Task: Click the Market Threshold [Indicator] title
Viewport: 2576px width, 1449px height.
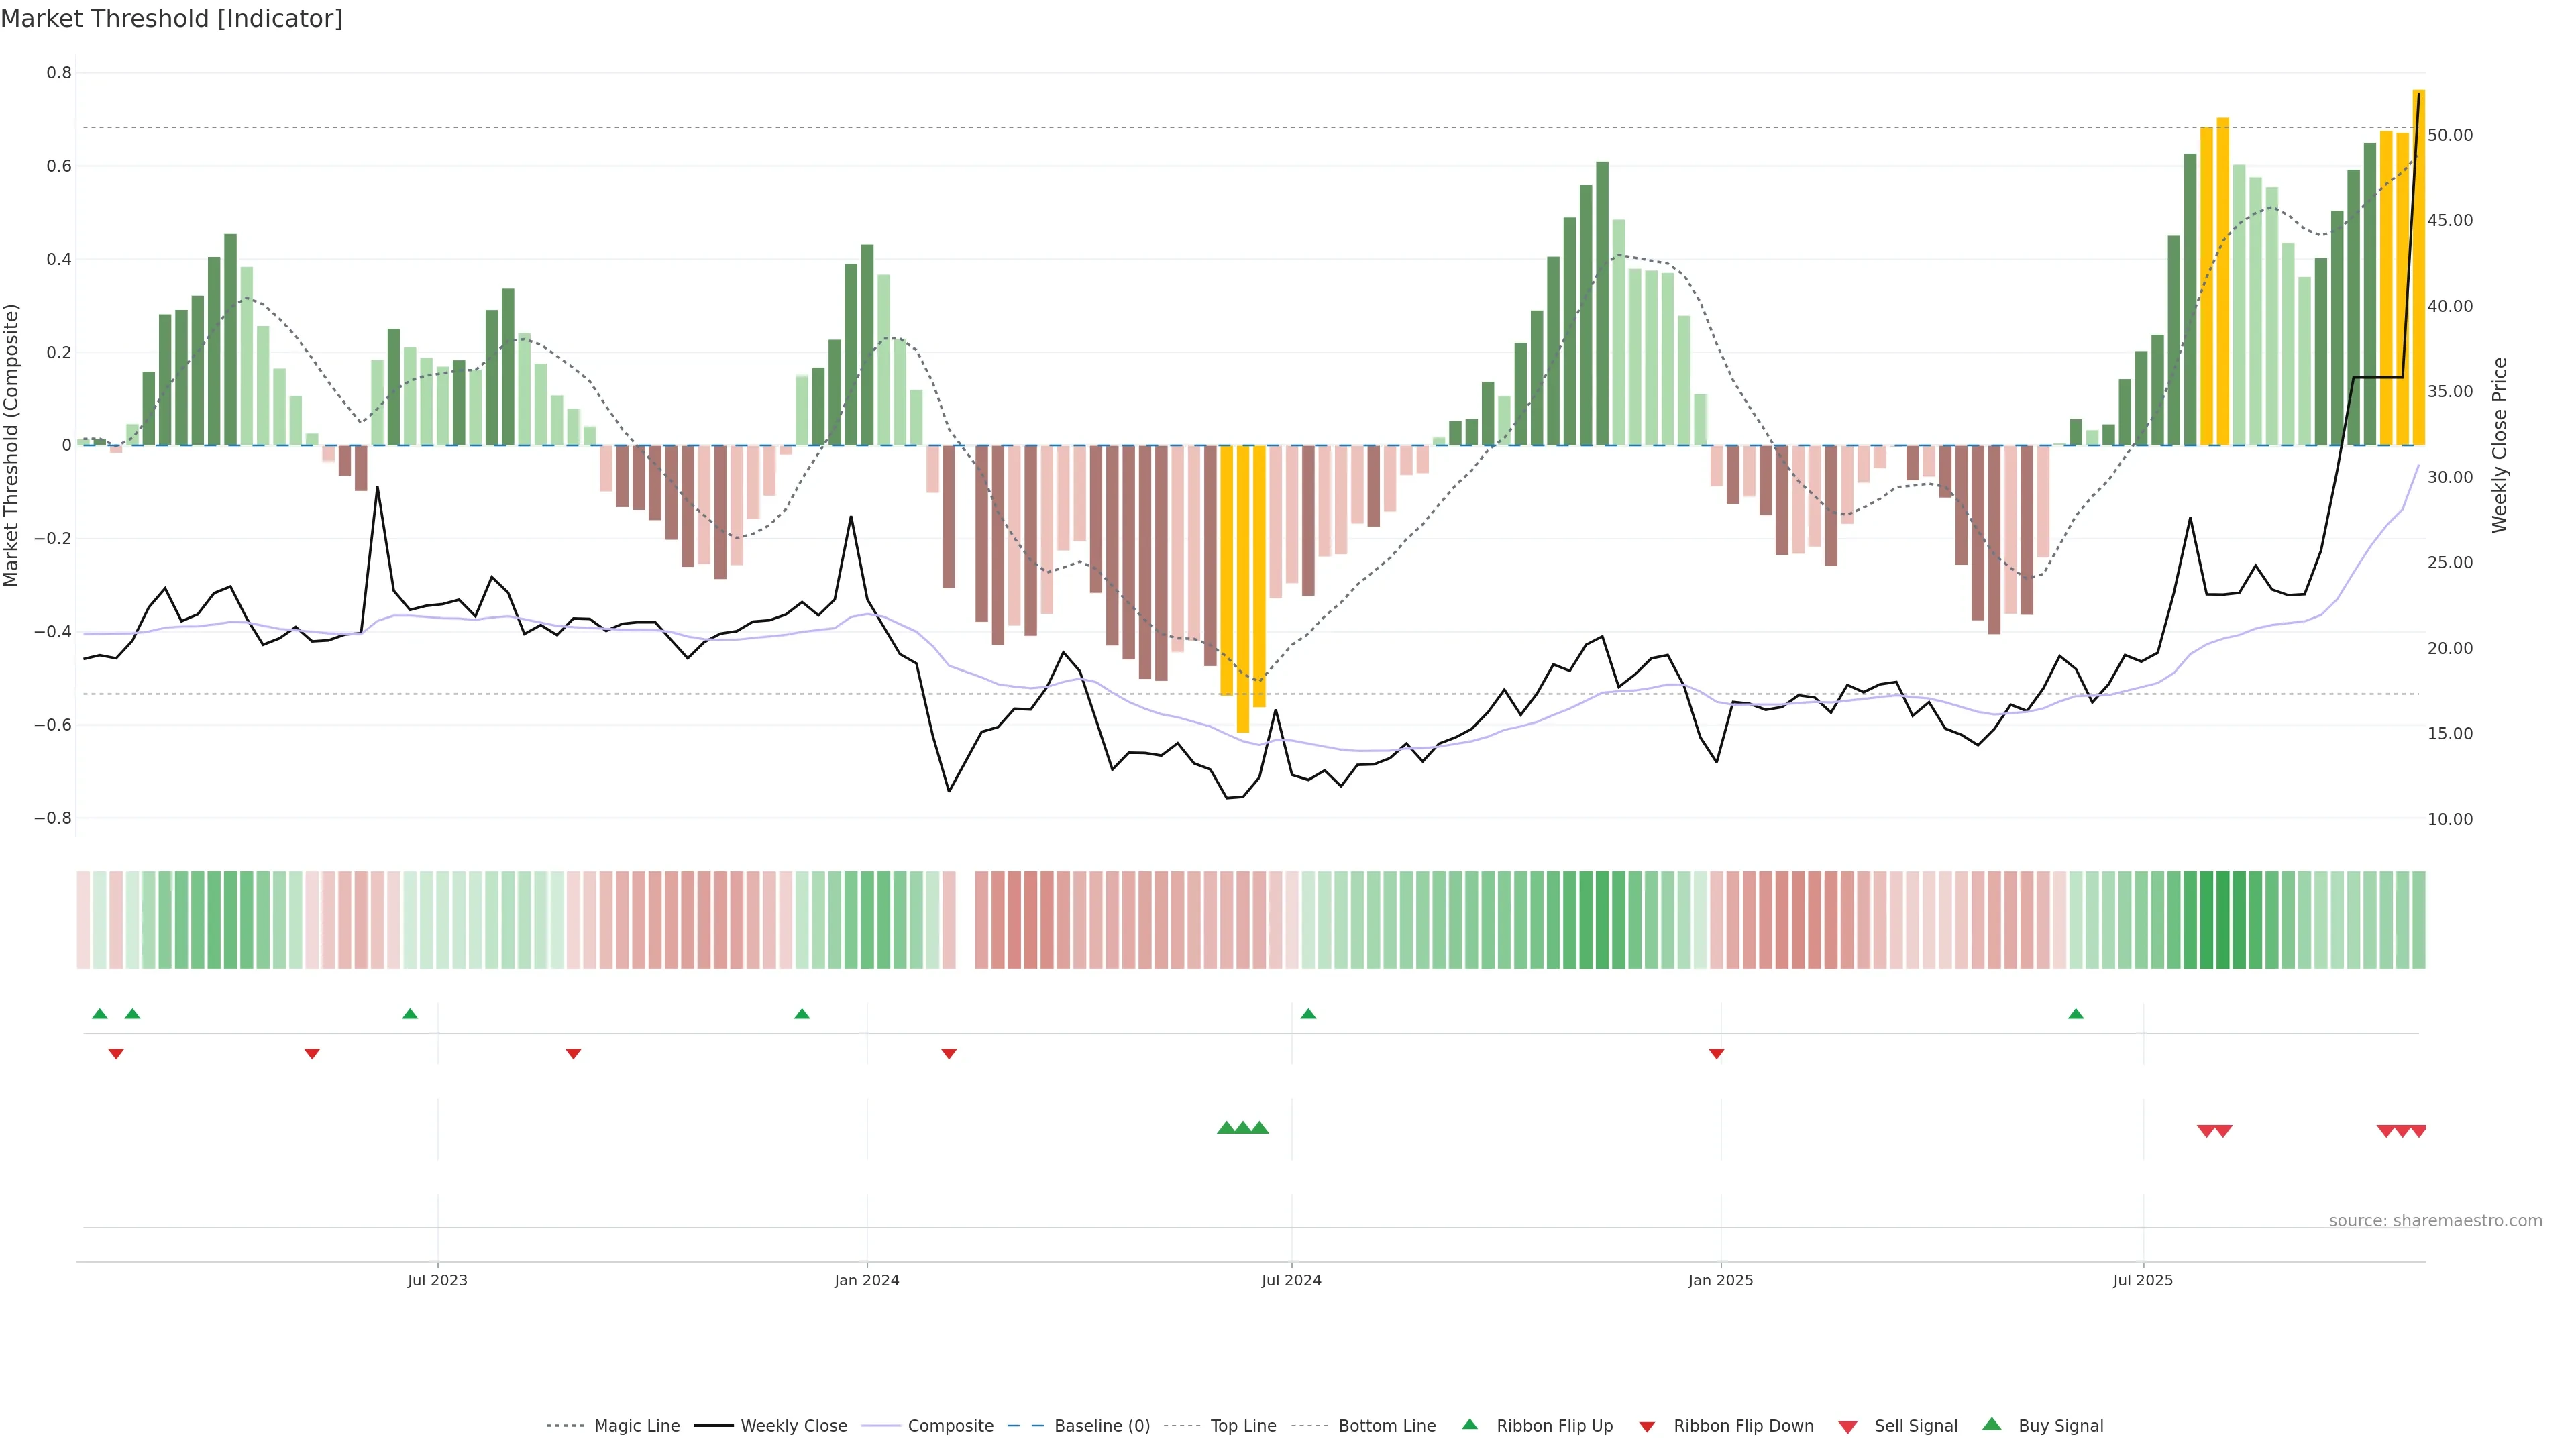Action: [171, 19]
